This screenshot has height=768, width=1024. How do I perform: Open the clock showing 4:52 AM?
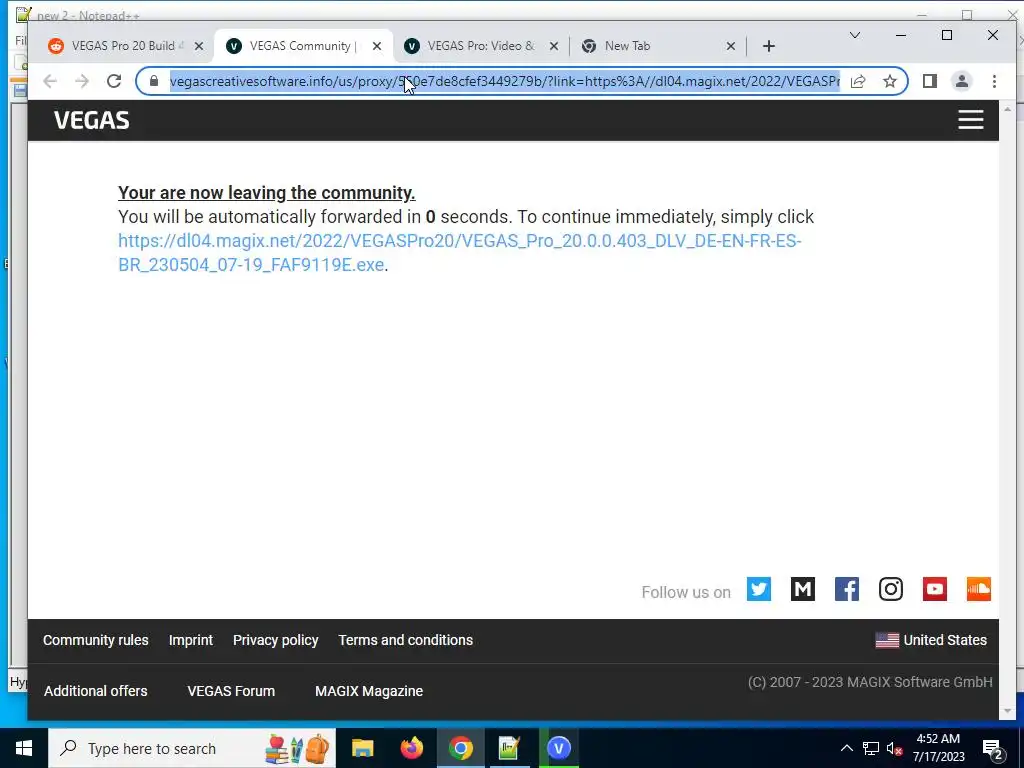(x=938, y=748)
